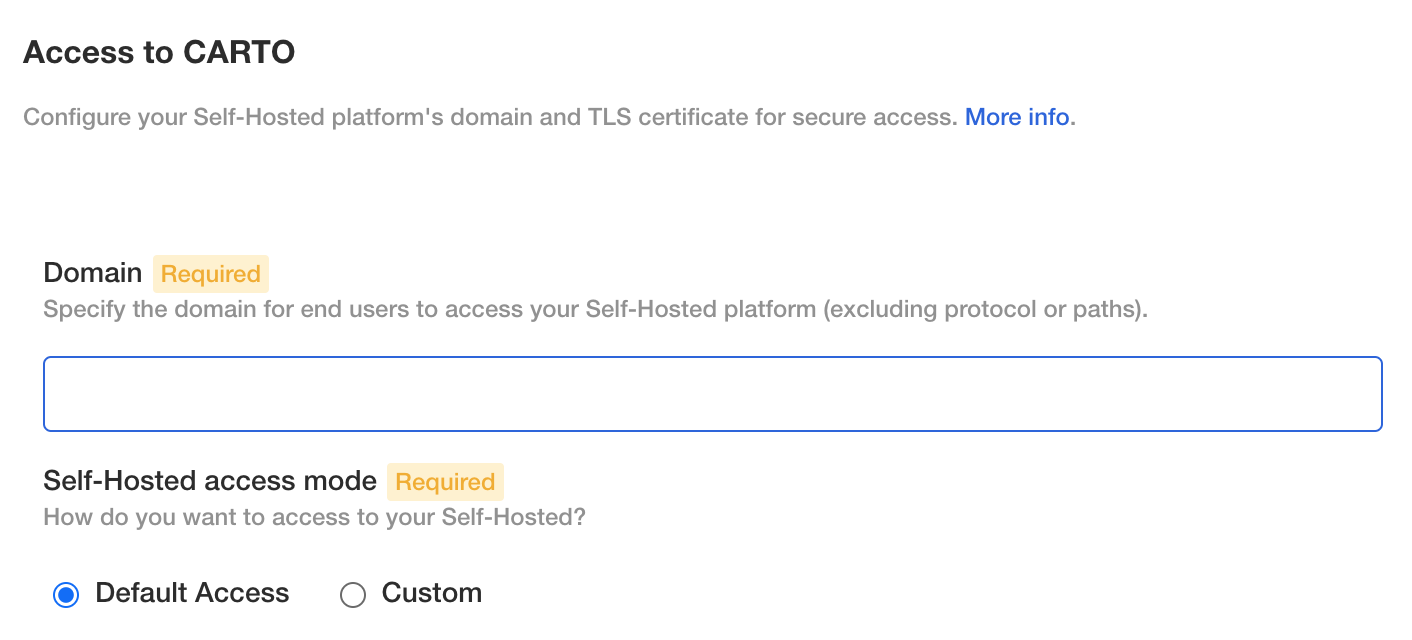Screen dimensions: 1412x640
Task: Click Required badge beside Self-Hosted access mode
Action: pyautogui.click(x=445, y=482)
